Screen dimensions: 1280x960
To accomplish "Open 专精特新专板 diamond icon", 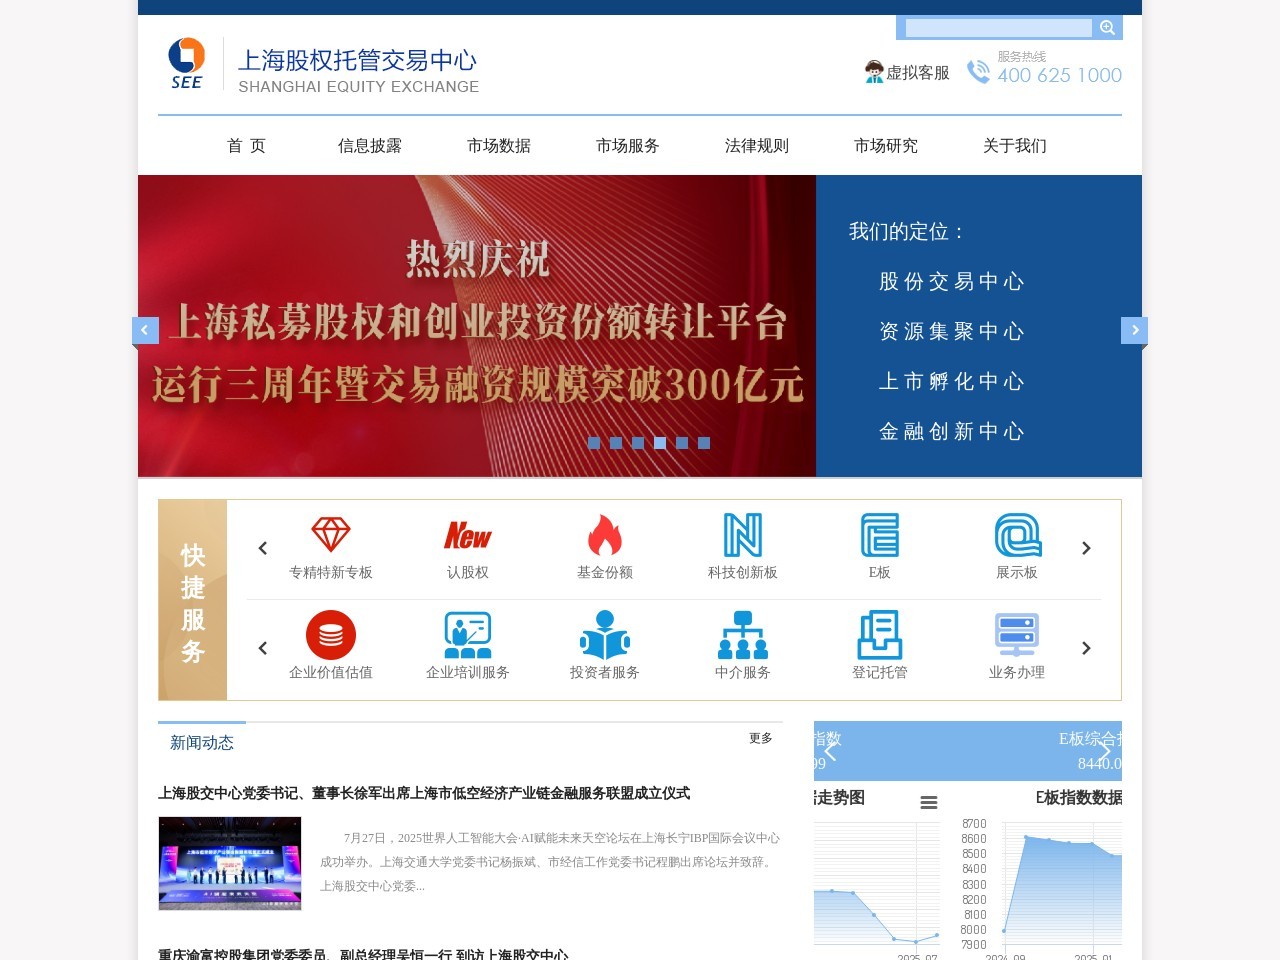I will [331, 534].
